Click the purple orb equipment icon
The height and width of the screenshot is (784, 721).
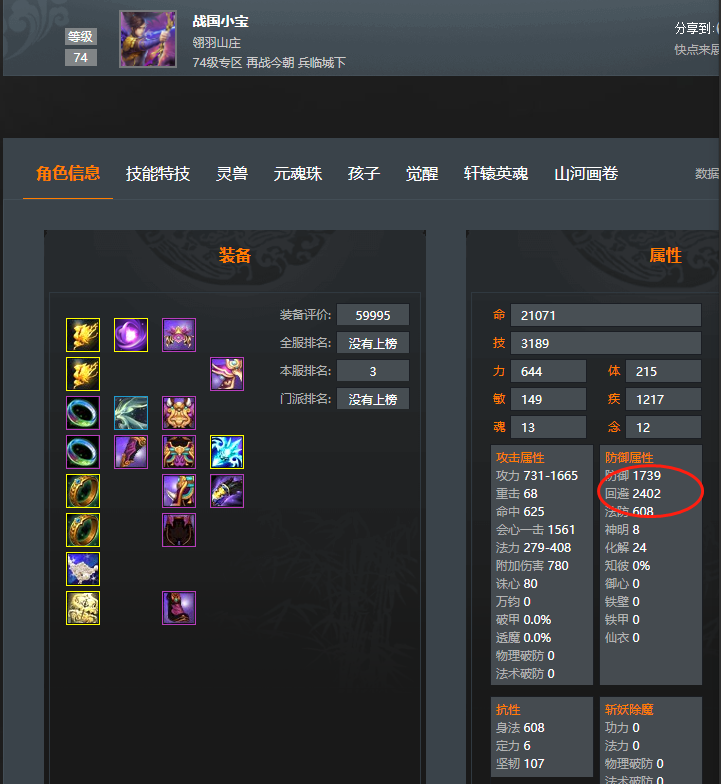131,335
